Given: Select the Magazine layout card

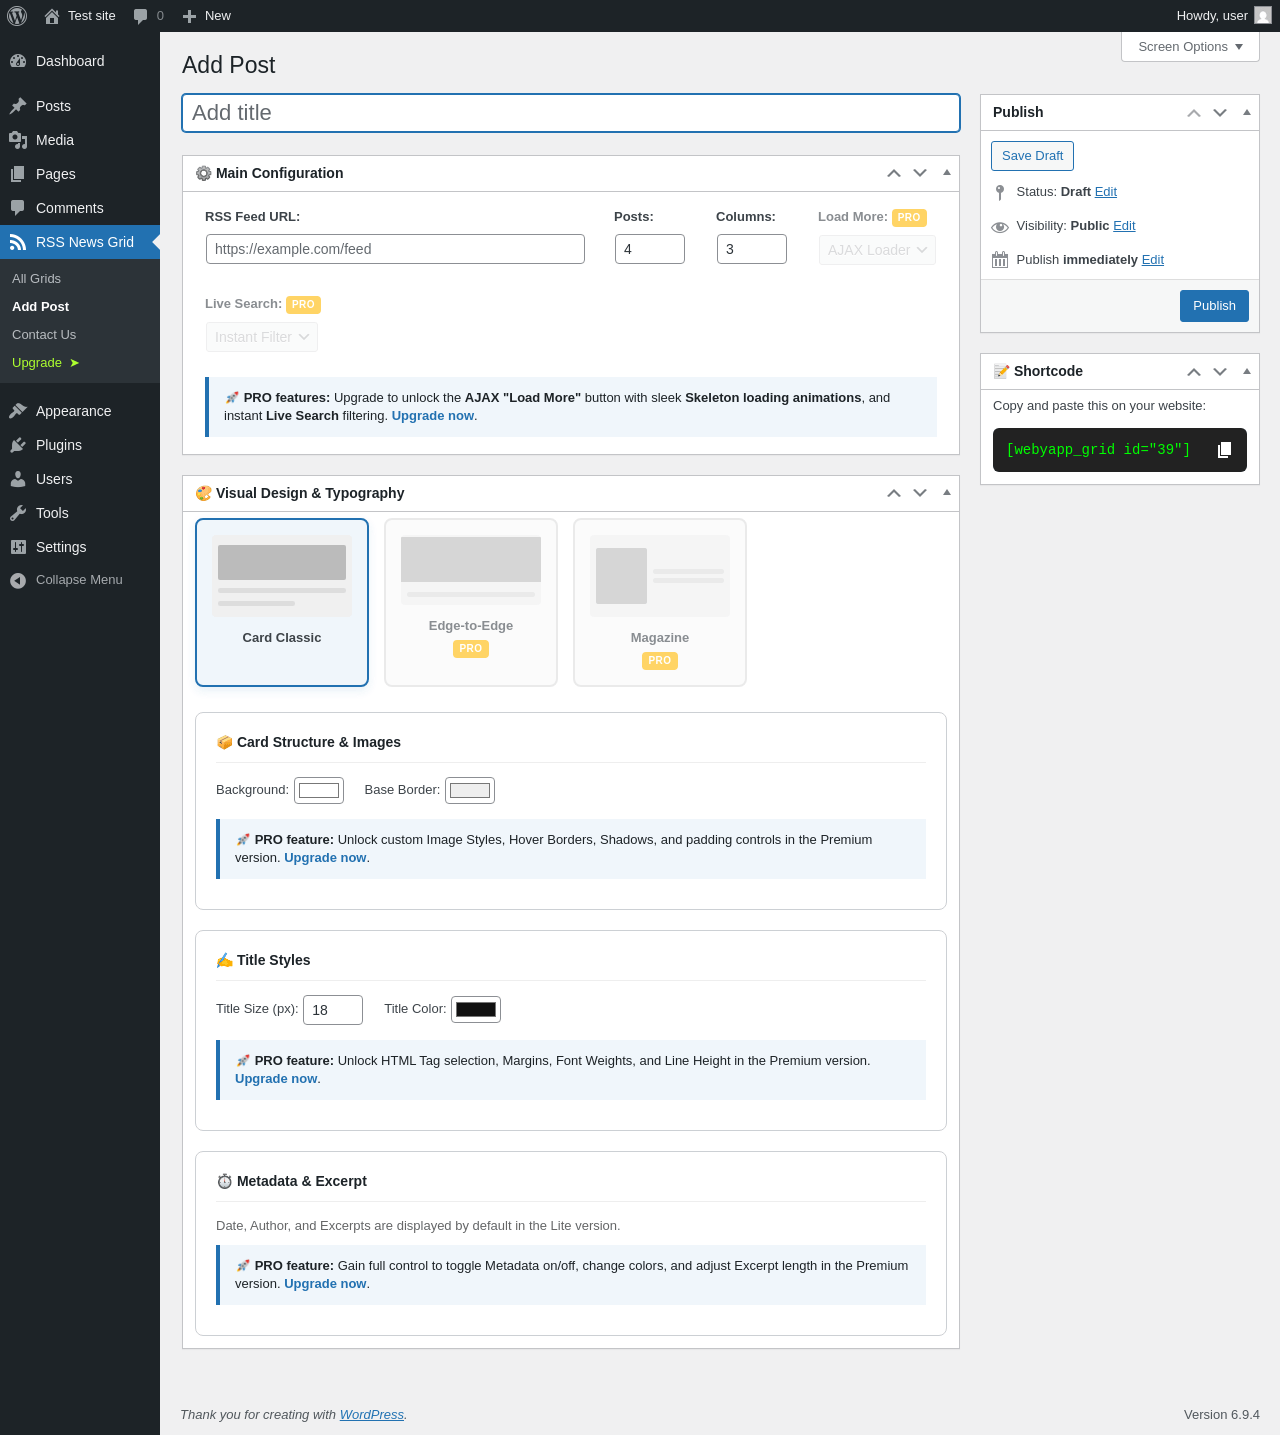Looking at the screenshot, I should click(x=660, y=602).
